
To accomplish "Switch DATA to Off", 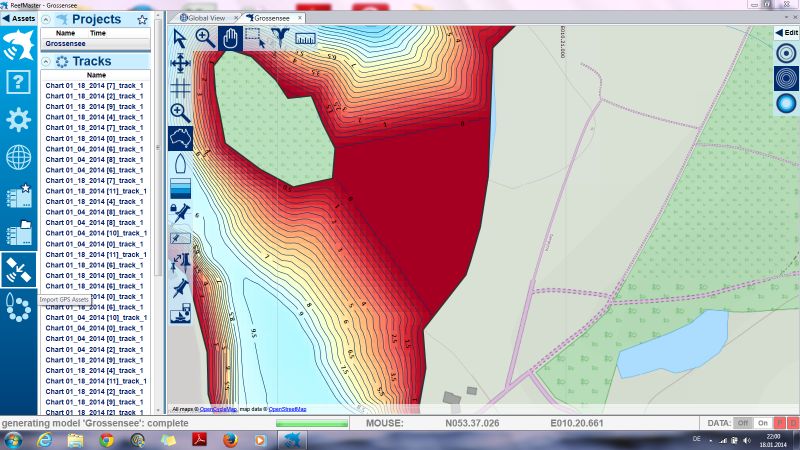I will tap(743, 423).
